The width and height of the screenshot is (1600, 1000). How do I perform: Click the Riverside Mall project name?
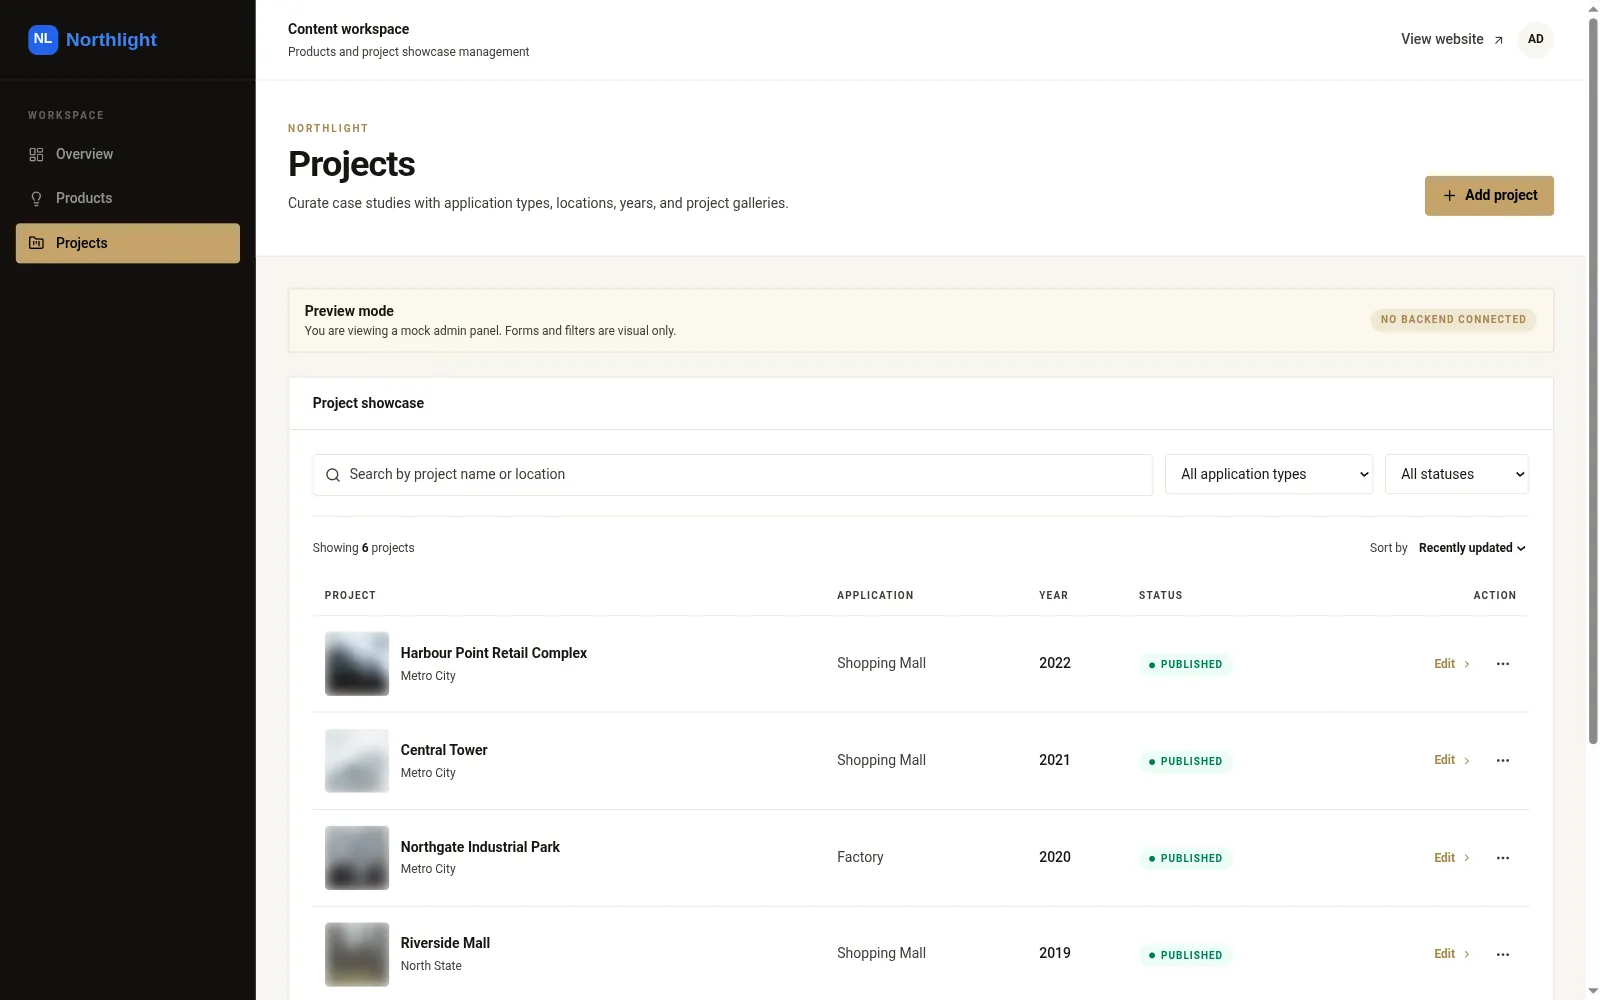pos(445,943)
